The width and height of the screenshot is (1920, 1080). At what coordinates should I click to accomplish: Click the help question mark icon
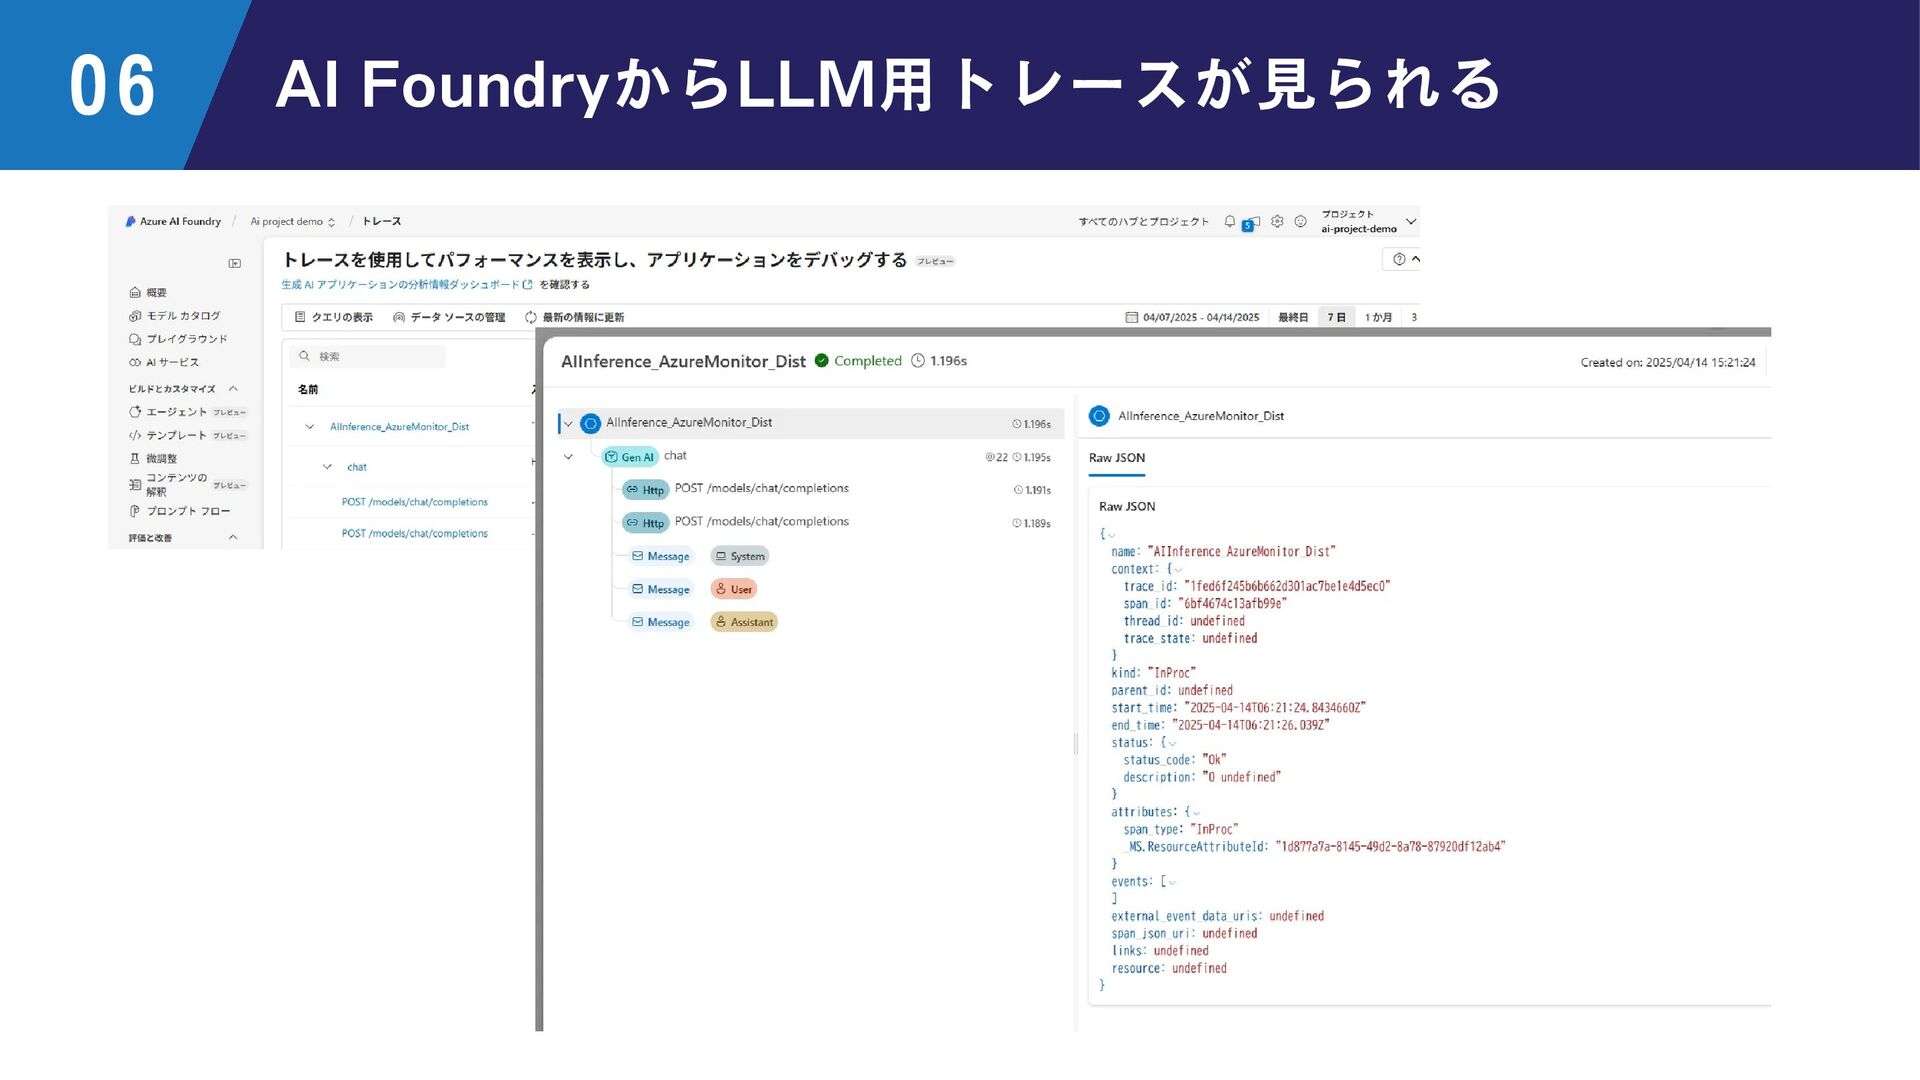click(x=1399, y=259)
